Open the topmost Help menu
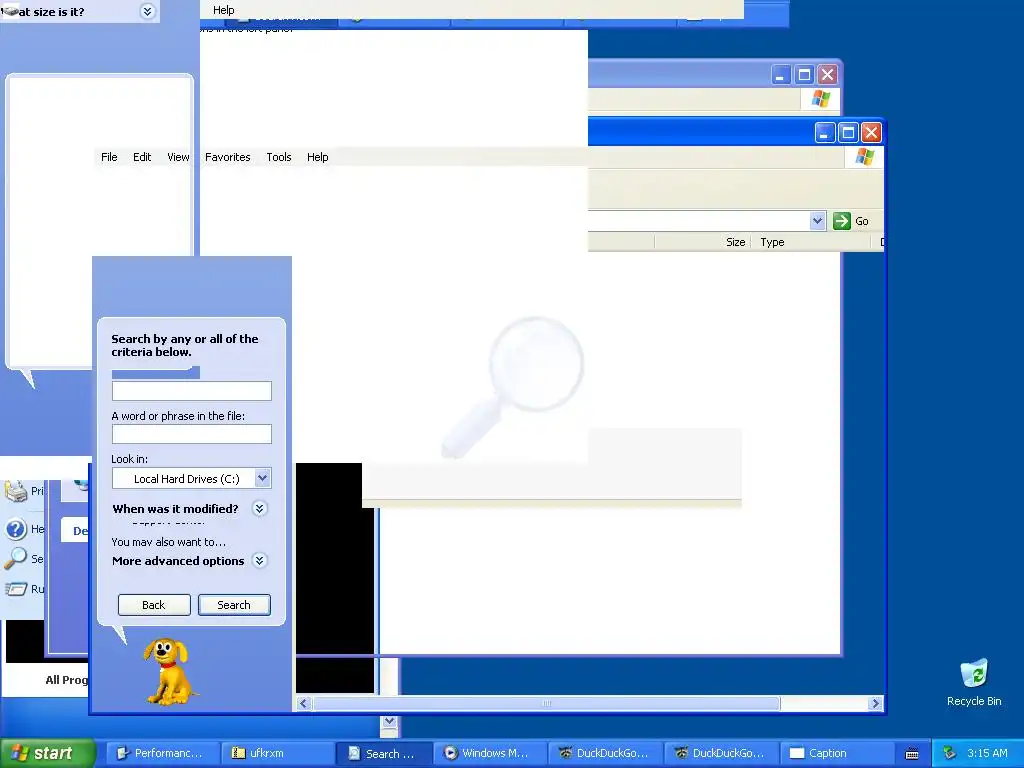 223,10
